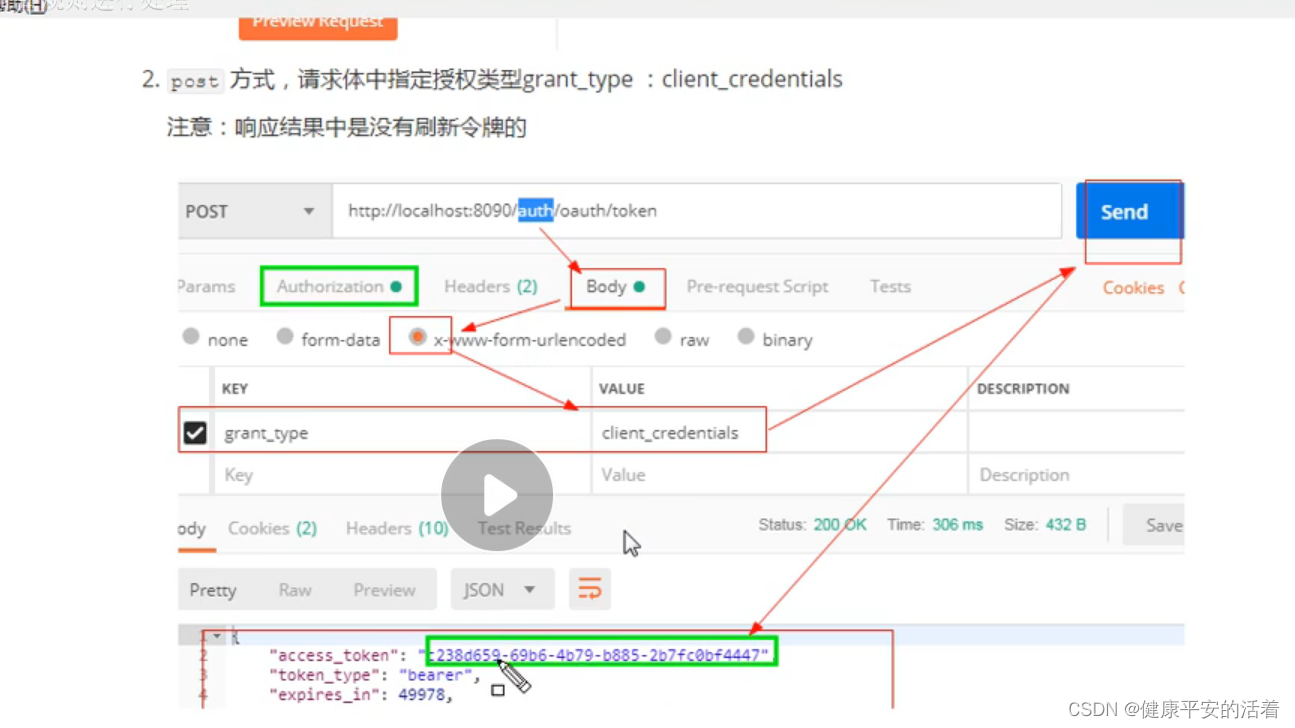The width and height of the screenshot is (1295, 728).
Task: Select the Body request tab
Action: [616, 286]
